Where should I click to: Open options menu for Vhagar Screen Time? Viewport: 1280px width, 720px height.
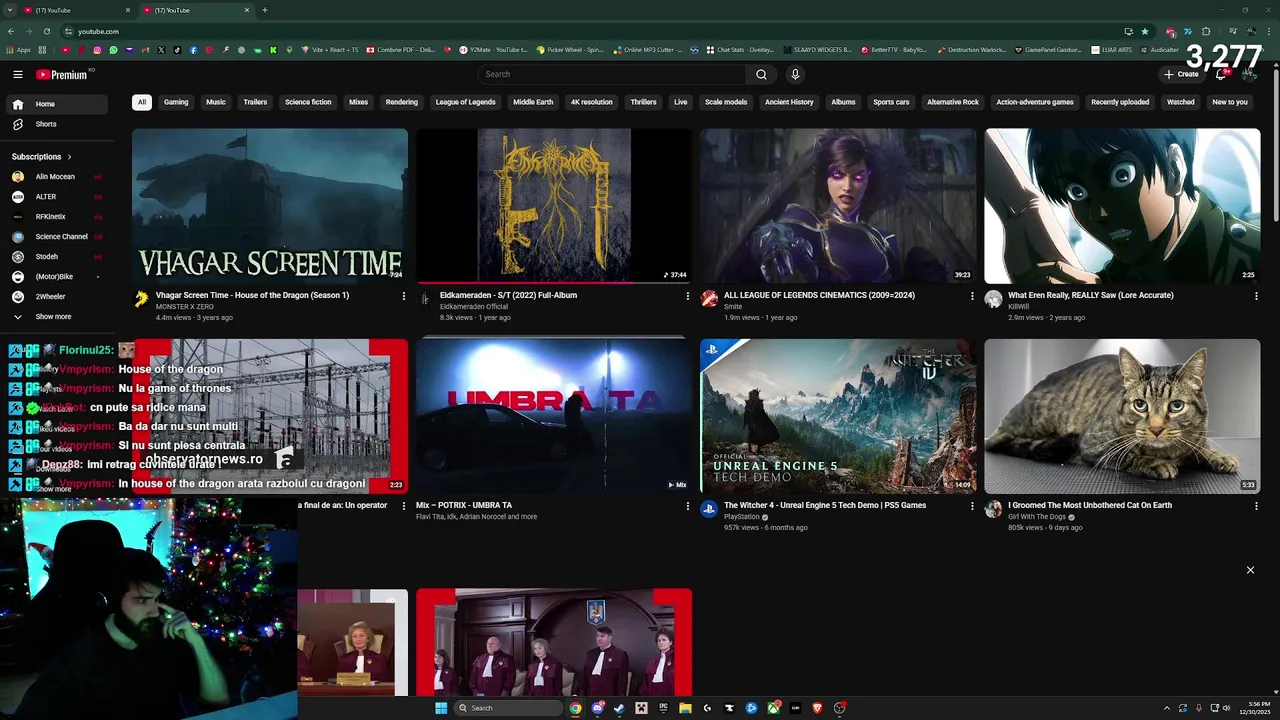pyautogui.click(x=403, y=296)
